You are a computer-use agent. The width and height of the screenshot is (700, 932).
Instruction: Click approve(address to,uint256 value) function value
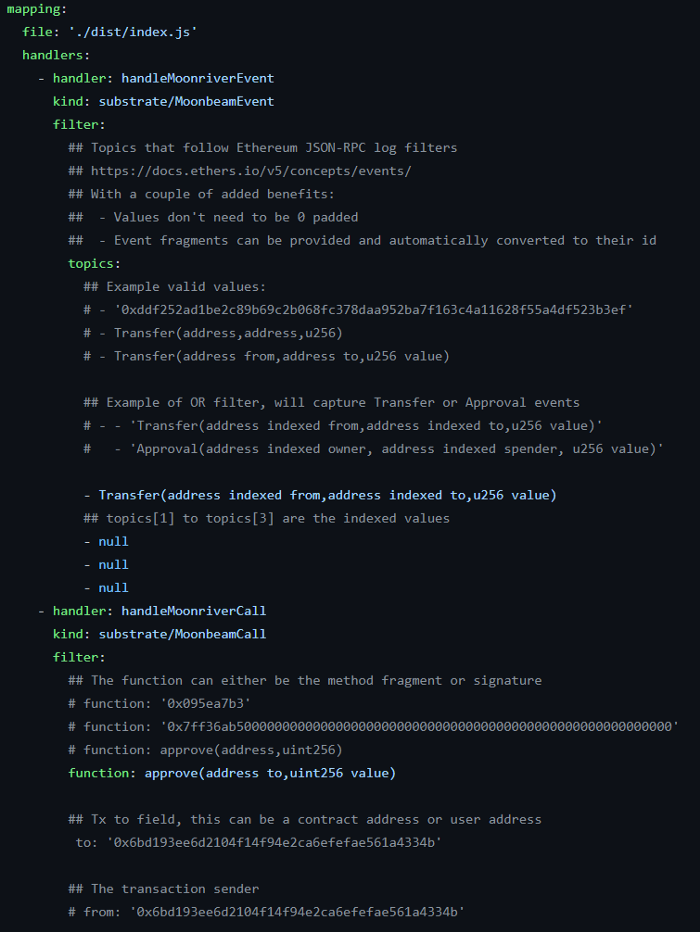(270, 773)
